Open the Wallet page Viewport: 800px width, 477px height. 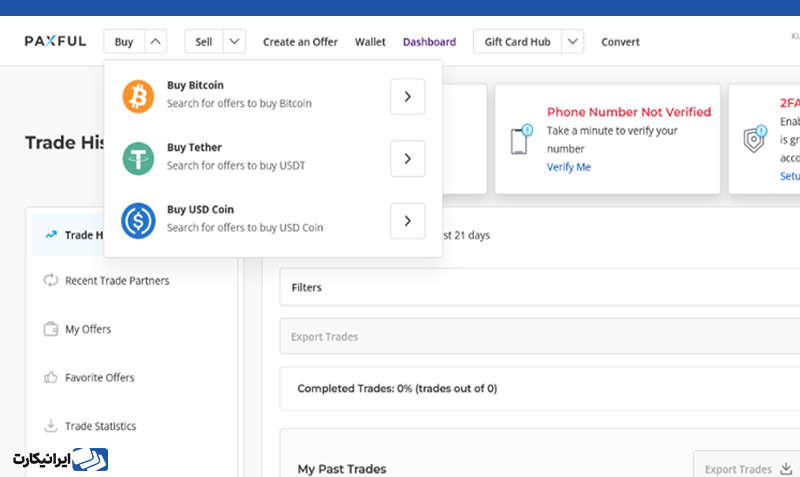coord(370,42)
